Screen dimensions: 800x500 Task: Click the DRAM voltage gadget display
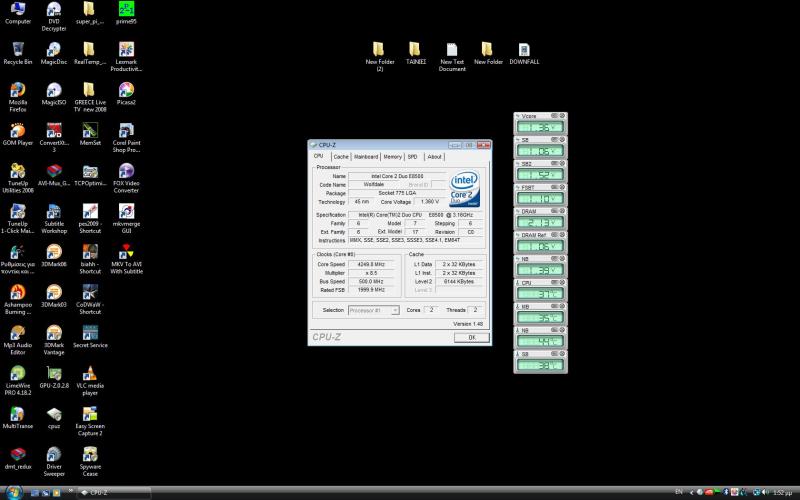540,222
